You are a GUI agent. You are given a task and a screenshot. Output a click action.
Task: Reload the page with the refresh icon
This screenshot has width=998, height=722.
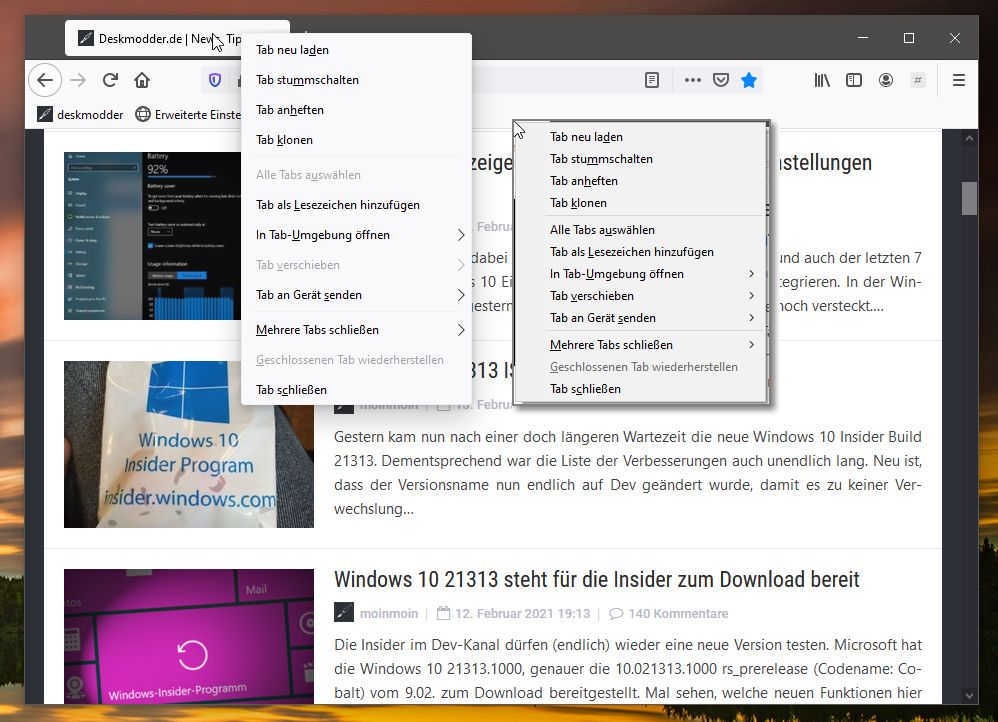[x=110, y=80]
